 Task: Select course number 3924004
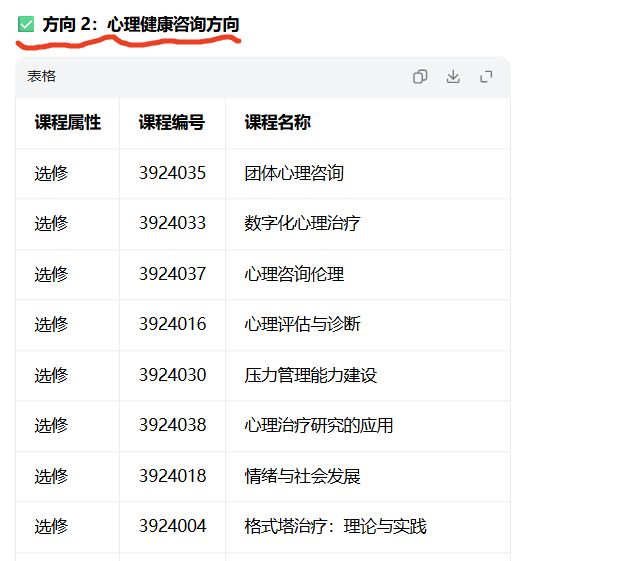172,526
